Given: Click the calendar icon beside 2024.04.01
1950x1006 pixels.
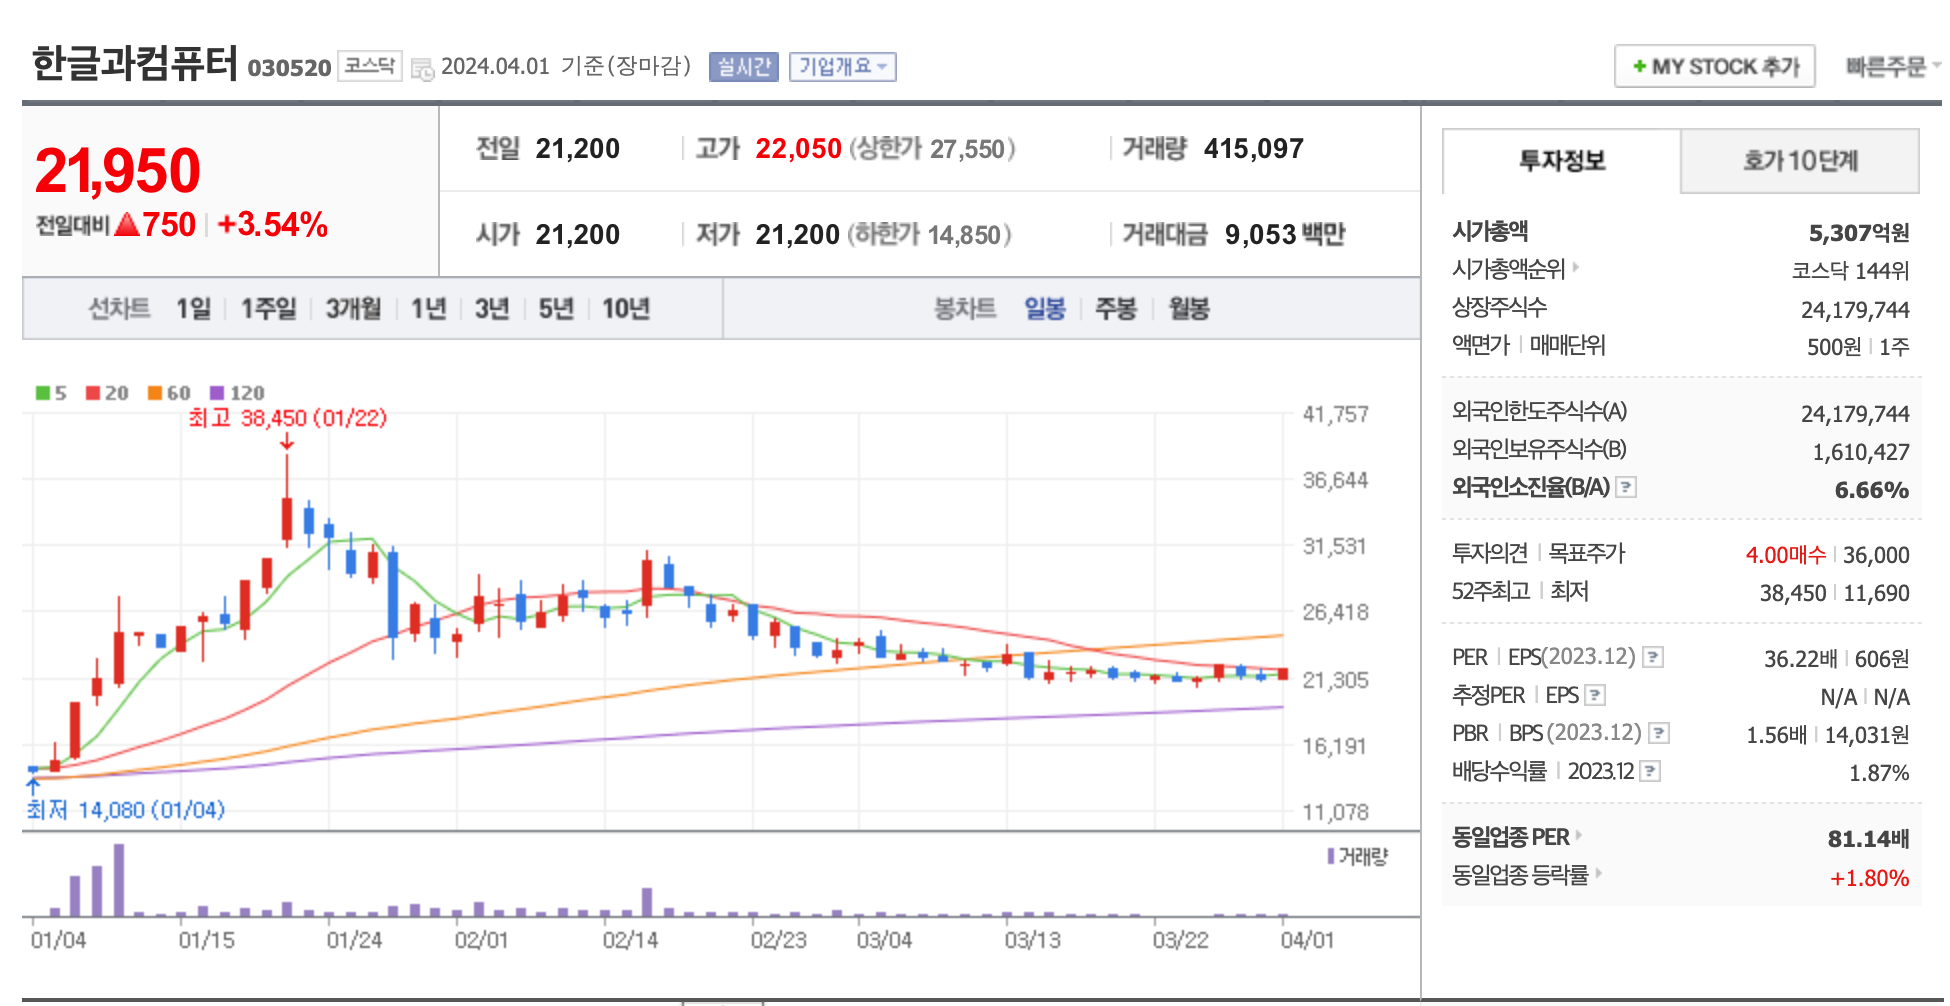Looking at the screenshot, I should pos(421,66).
